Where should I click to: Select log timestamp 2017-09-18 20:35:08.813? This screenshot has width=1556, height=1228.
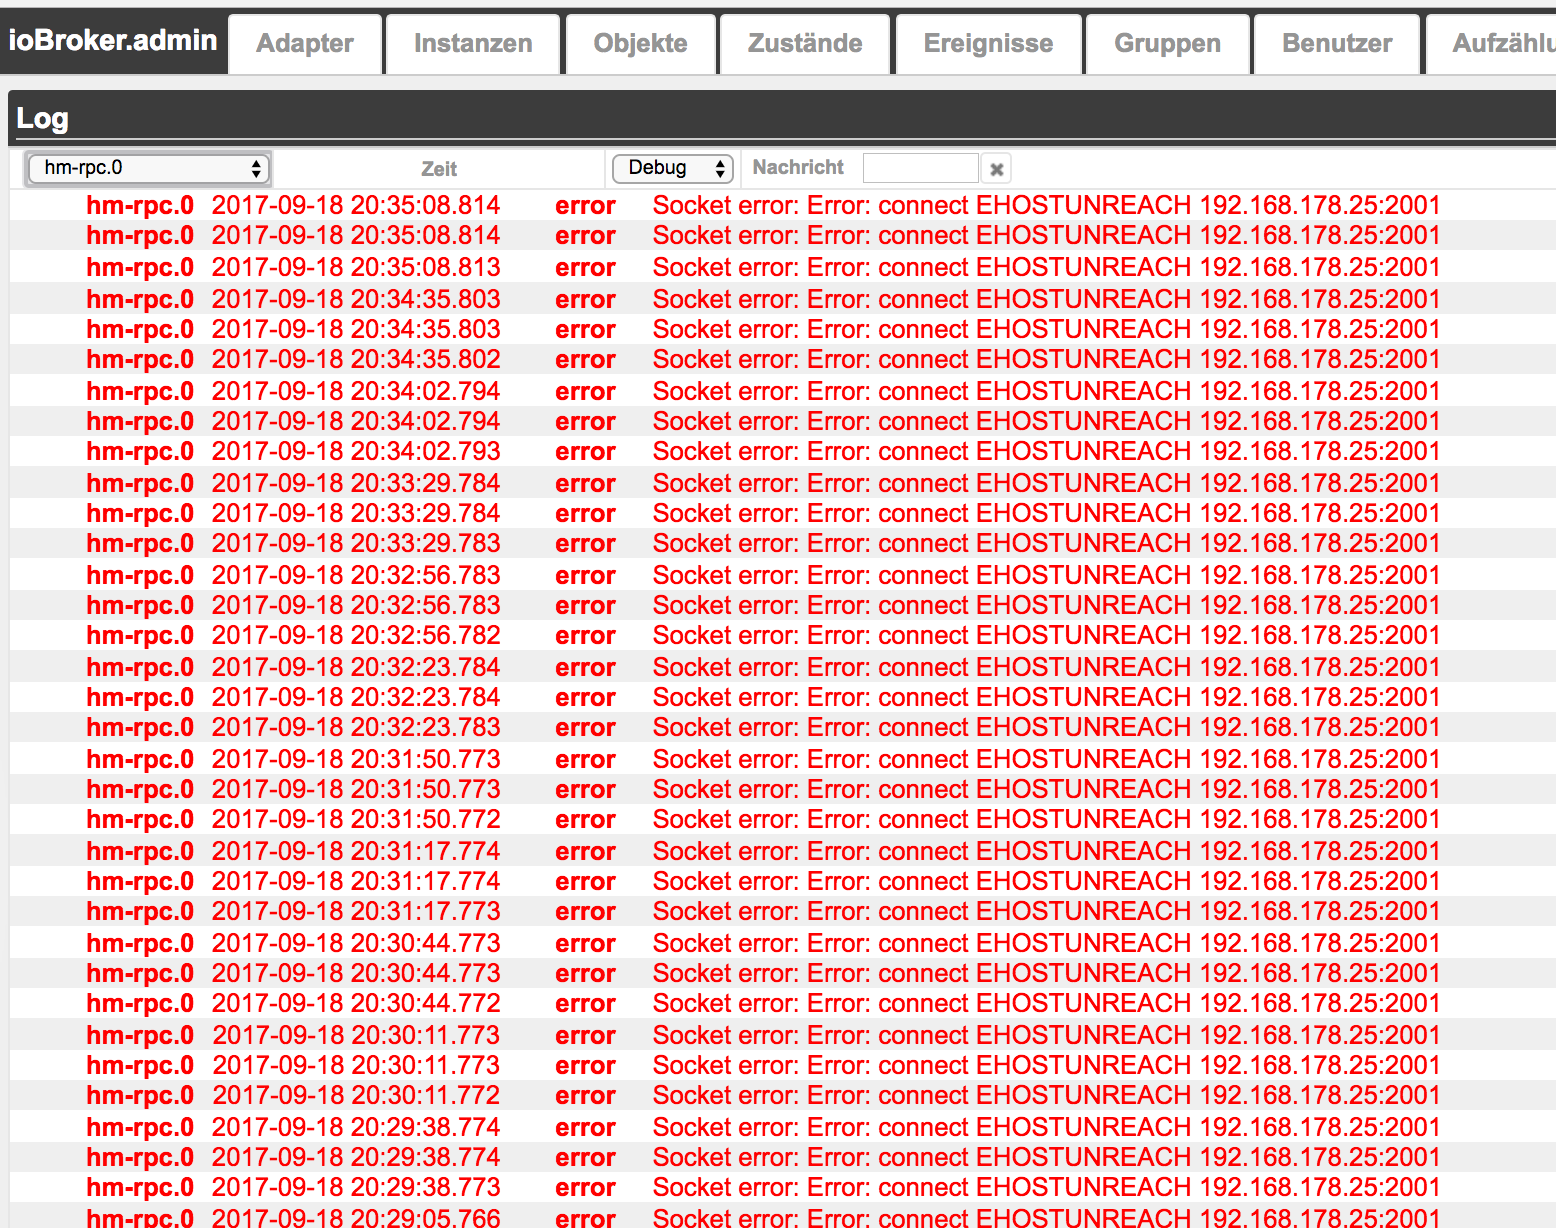coord(356,268)
